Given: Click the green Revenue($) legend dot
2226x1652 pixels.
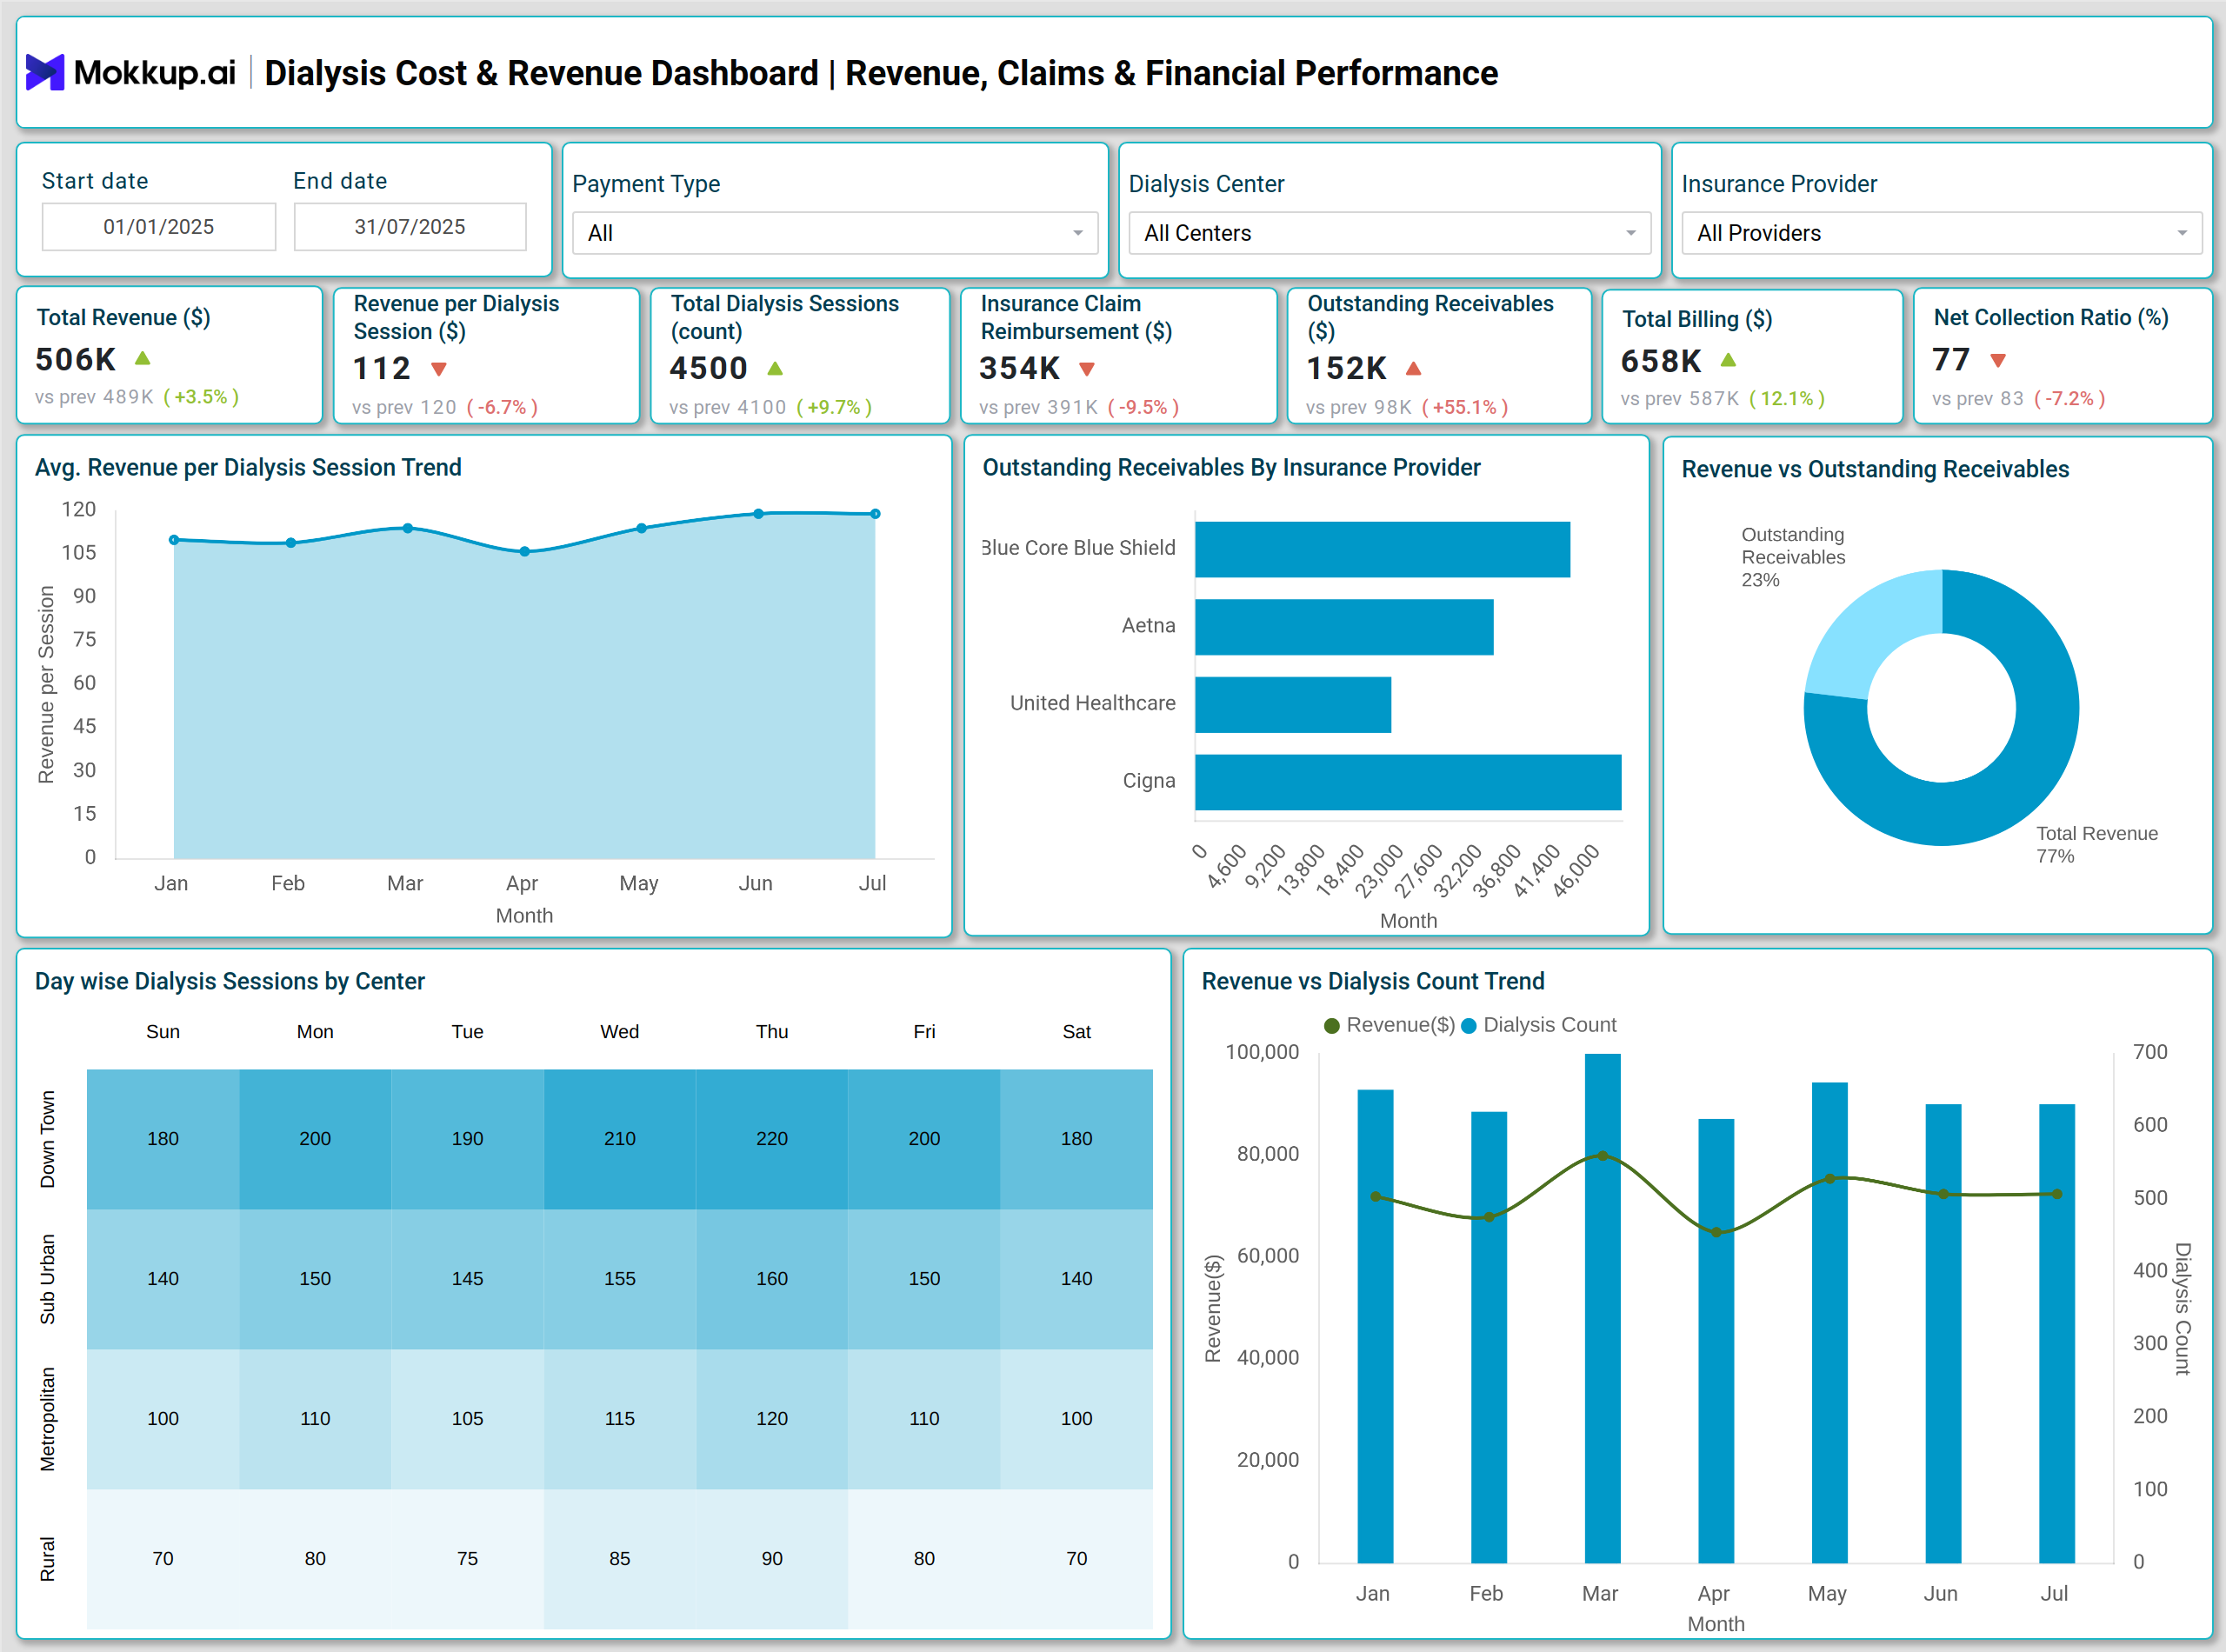Looking at the screenshot, I should pos(1331,1025).
